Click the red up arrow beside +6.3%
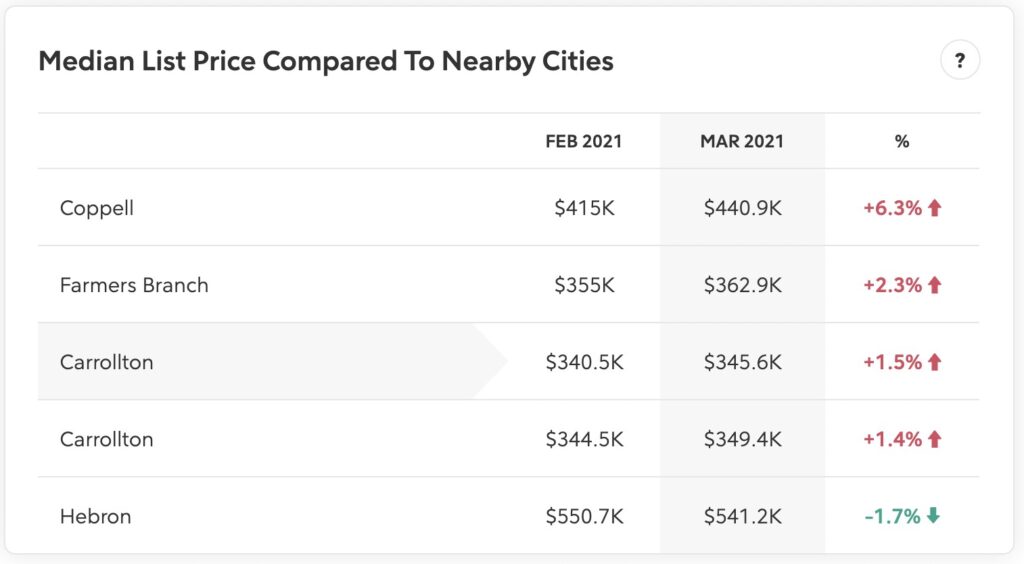This screenshot has width=1024, height=564. click(935, 208)
